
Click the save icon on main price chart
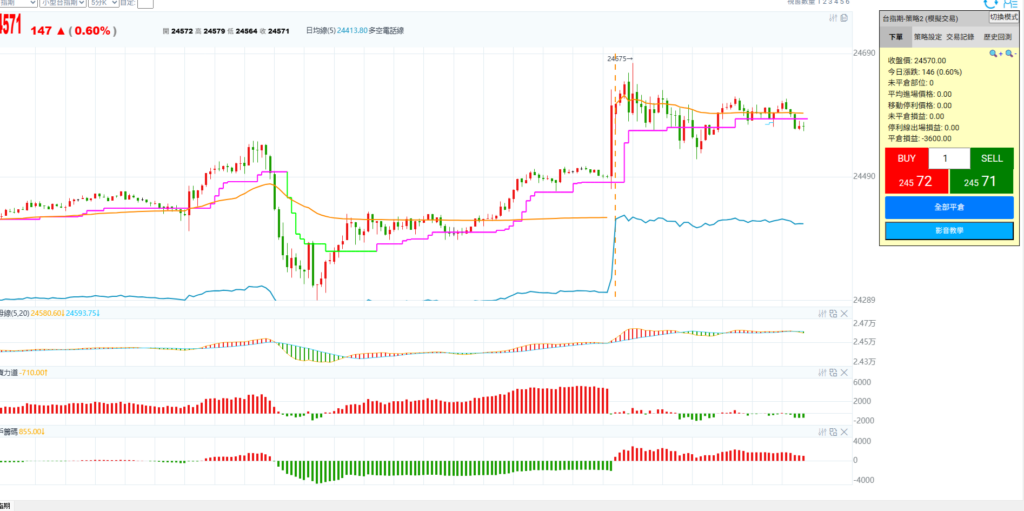[843, 17]
